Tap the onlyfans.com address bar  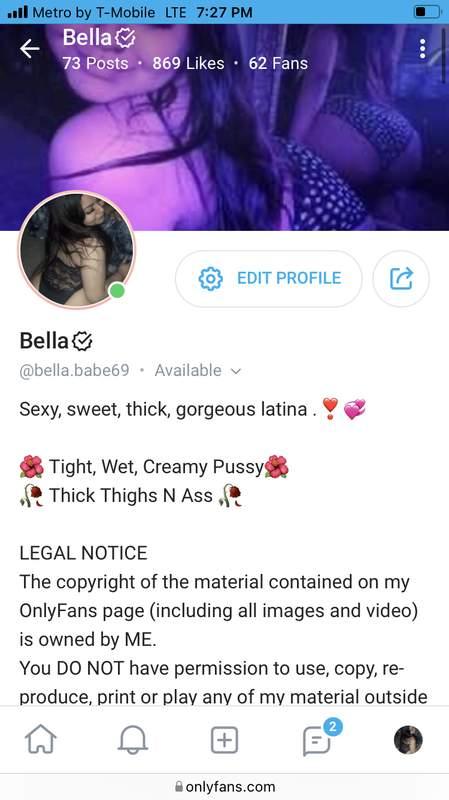pos(224,786)
